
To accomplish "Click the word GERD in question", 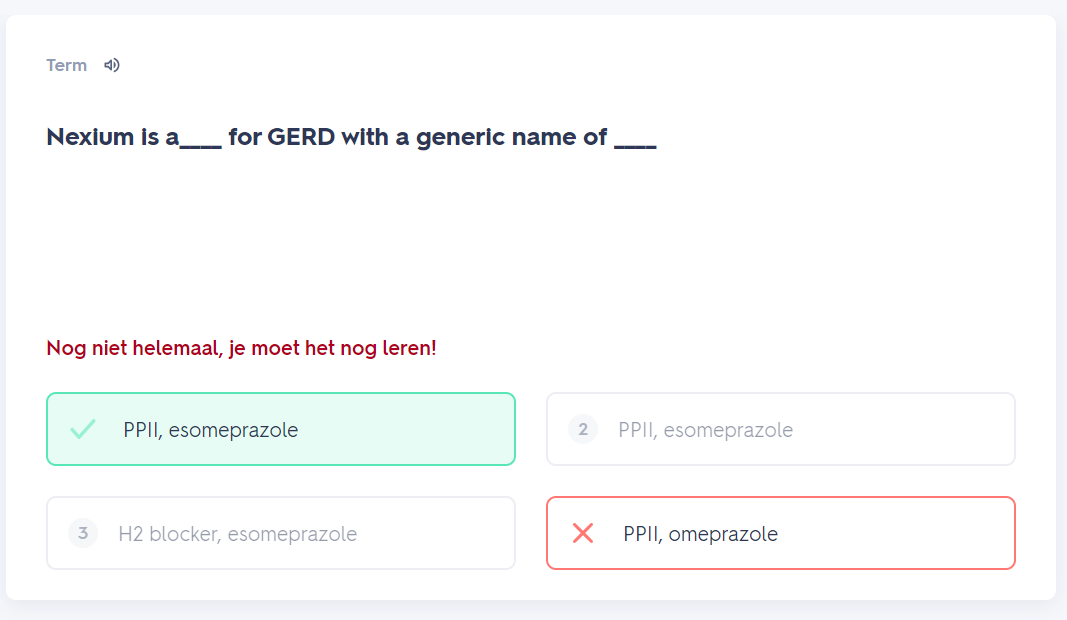I will click(301, 137).
